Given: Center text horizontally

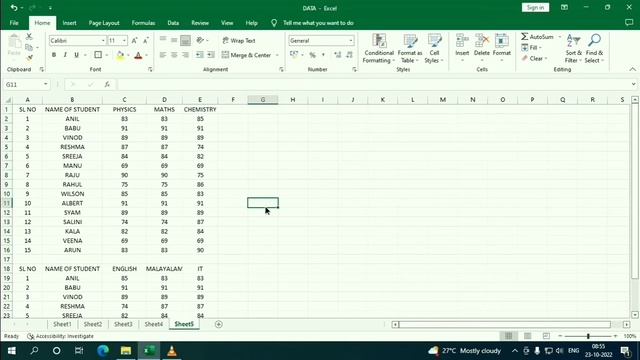Looking at the screenshot, I should coord(174,55).
